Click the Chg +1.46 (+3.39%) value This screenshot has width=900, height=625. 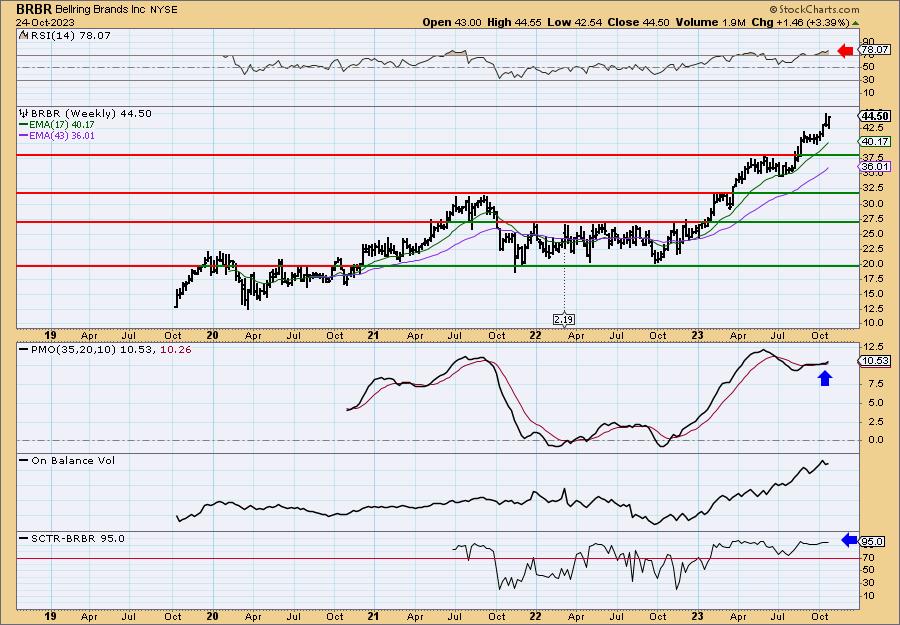(x=800, y=22)
